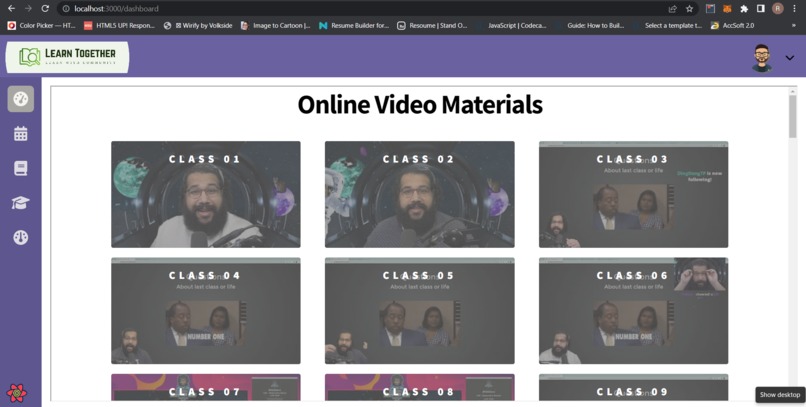This screenshot has height=407, width=806.
Task: Open the AccSoft 2.0 bookmark
Action: pos(732,25)
